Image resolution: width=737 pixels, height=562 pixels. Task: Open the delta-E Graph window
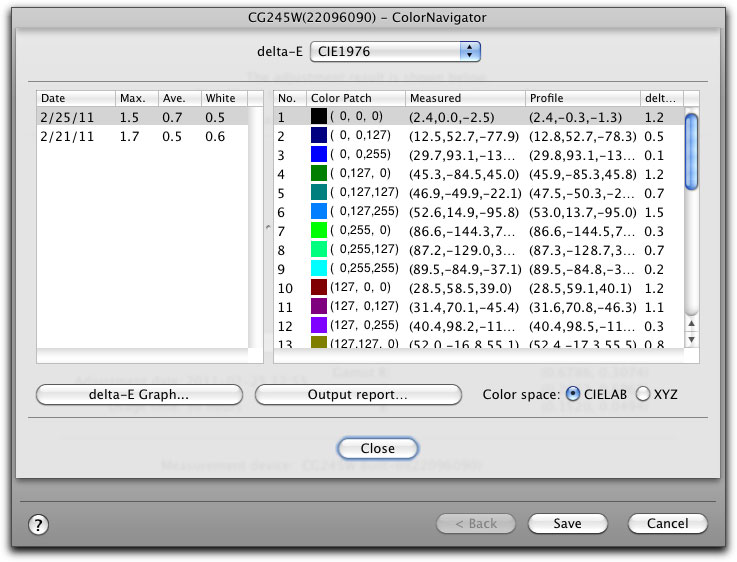[x=139, y=394]
